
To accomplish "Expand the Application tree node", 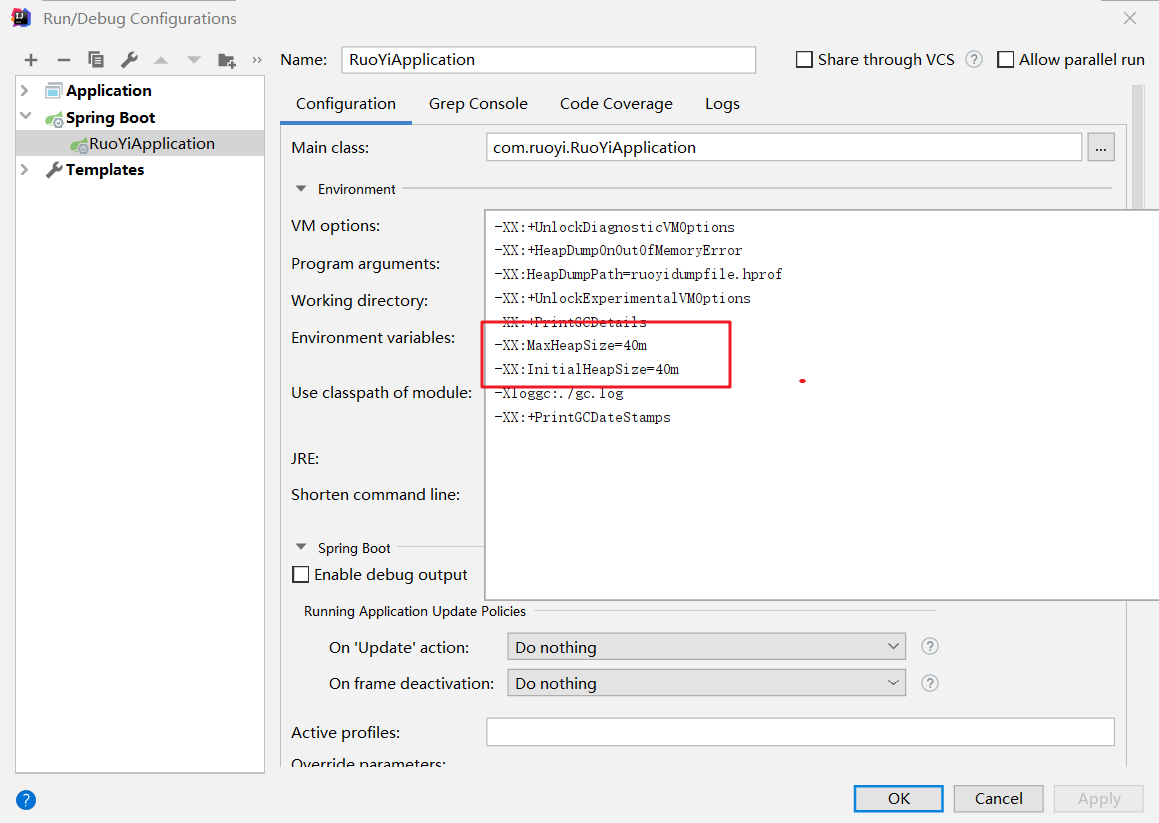I will tap(24, 90).
